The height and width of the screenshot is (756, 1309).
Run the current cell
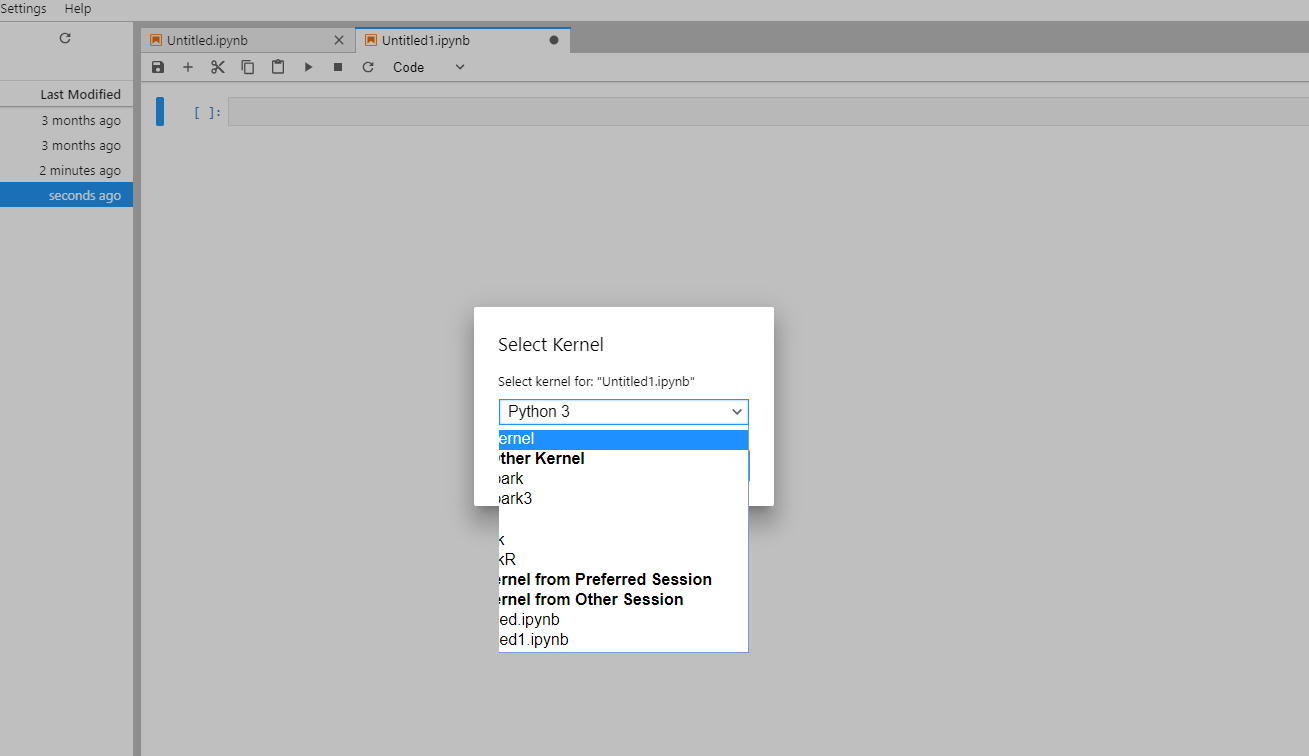pos(308,67)
